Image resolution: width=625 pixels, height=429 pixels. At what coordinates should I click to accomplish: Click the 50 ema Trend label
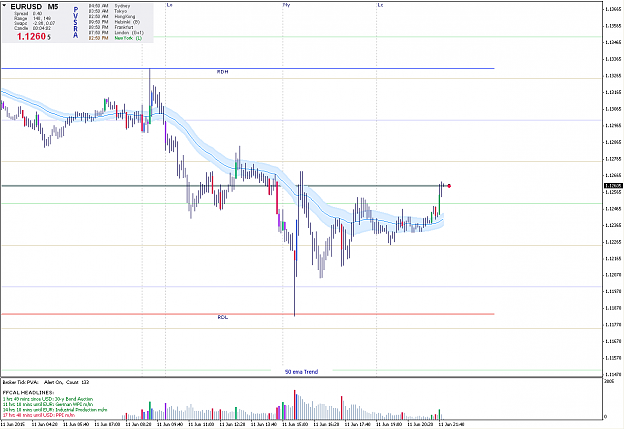301,372
